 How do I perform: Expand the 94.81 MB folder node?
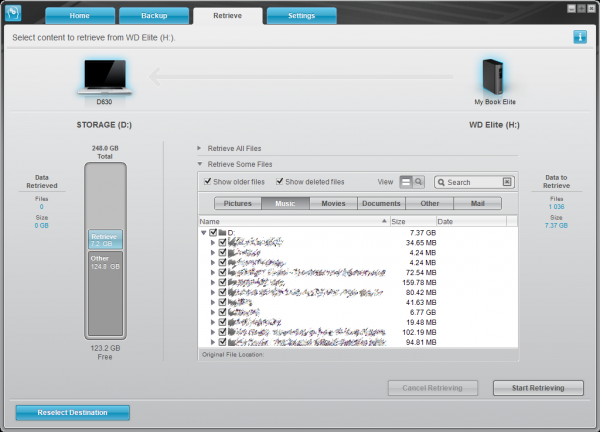tap(213, 342)
